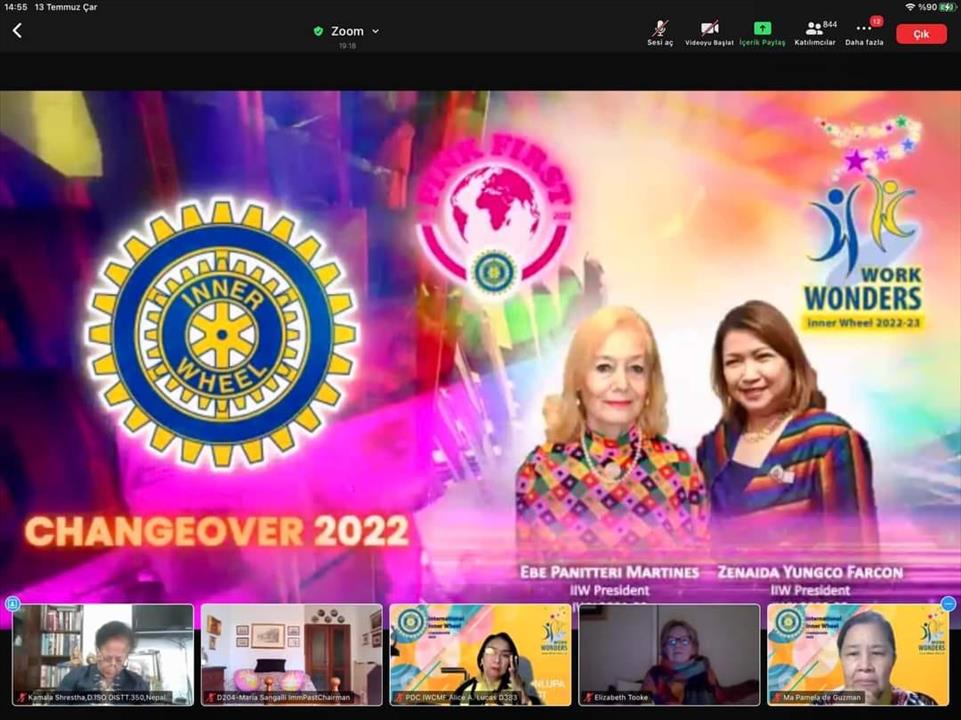Click muted mic icon beside D204-Maria Sangalli

point(211,697)
